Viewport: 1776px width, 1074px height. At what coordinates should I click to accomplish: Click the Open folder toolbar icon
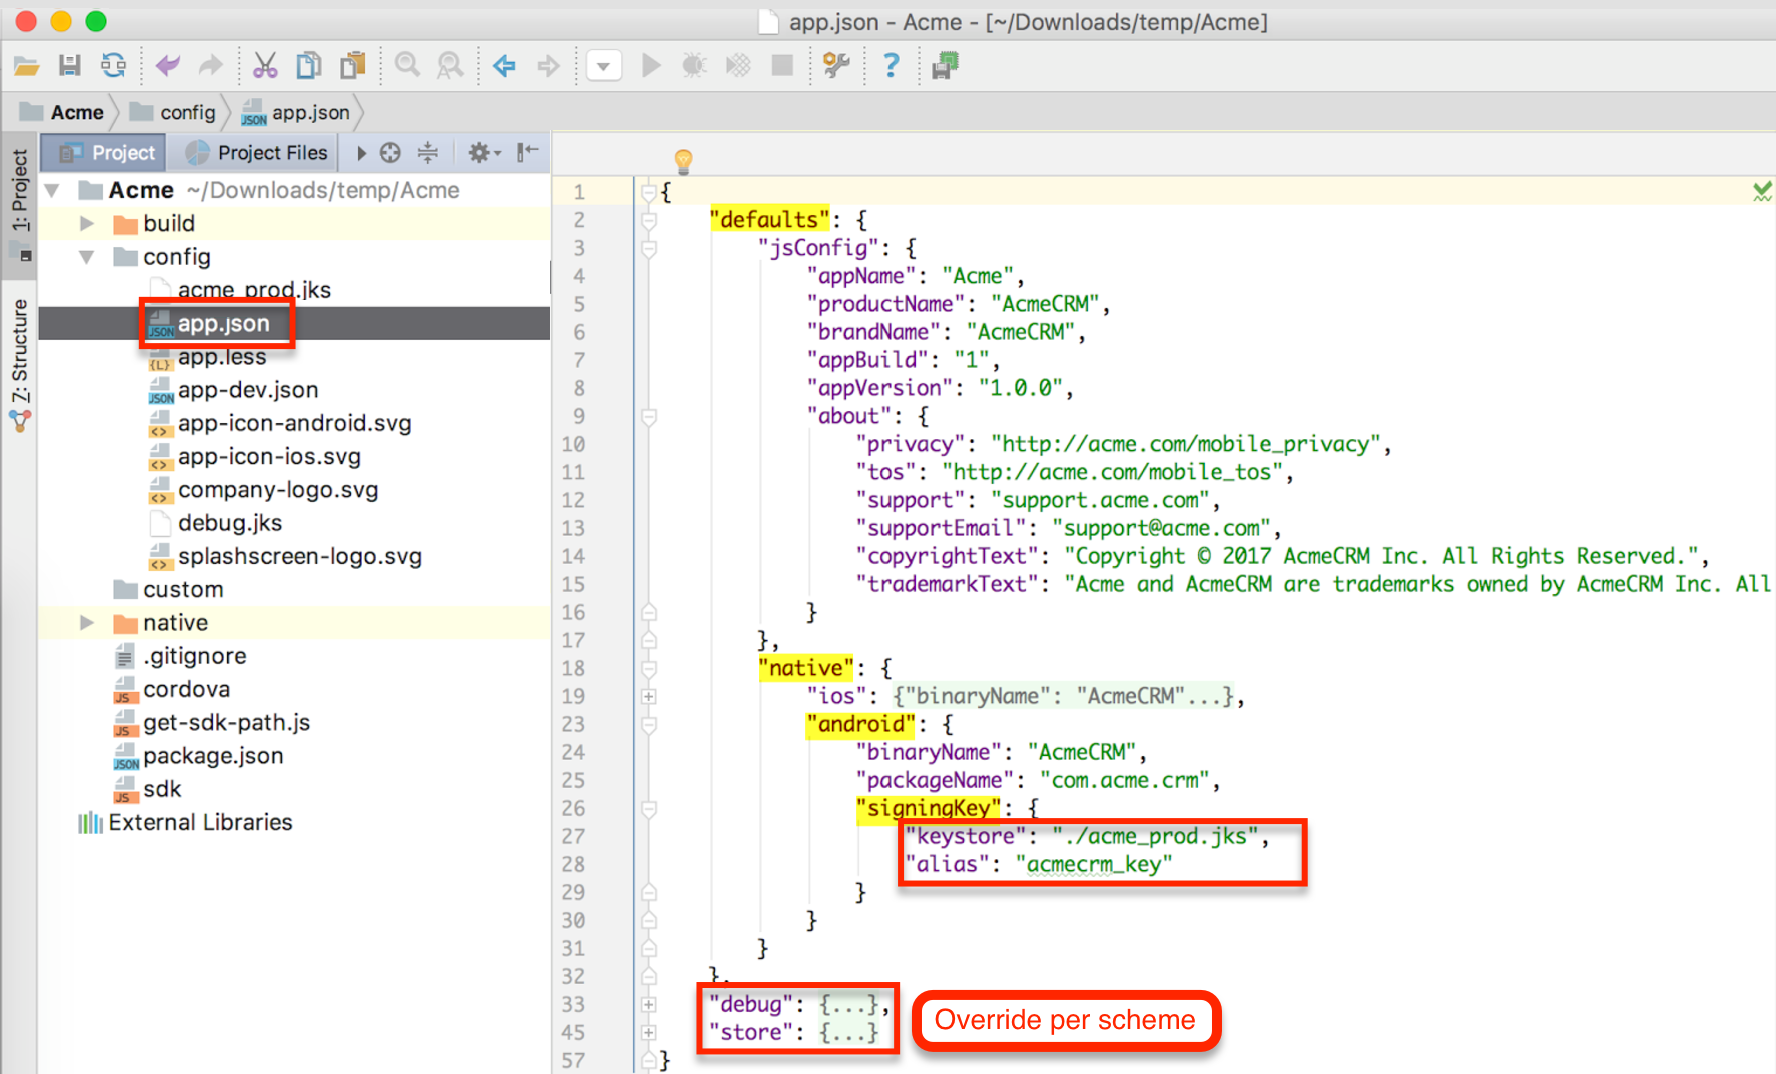click(27, 66)
